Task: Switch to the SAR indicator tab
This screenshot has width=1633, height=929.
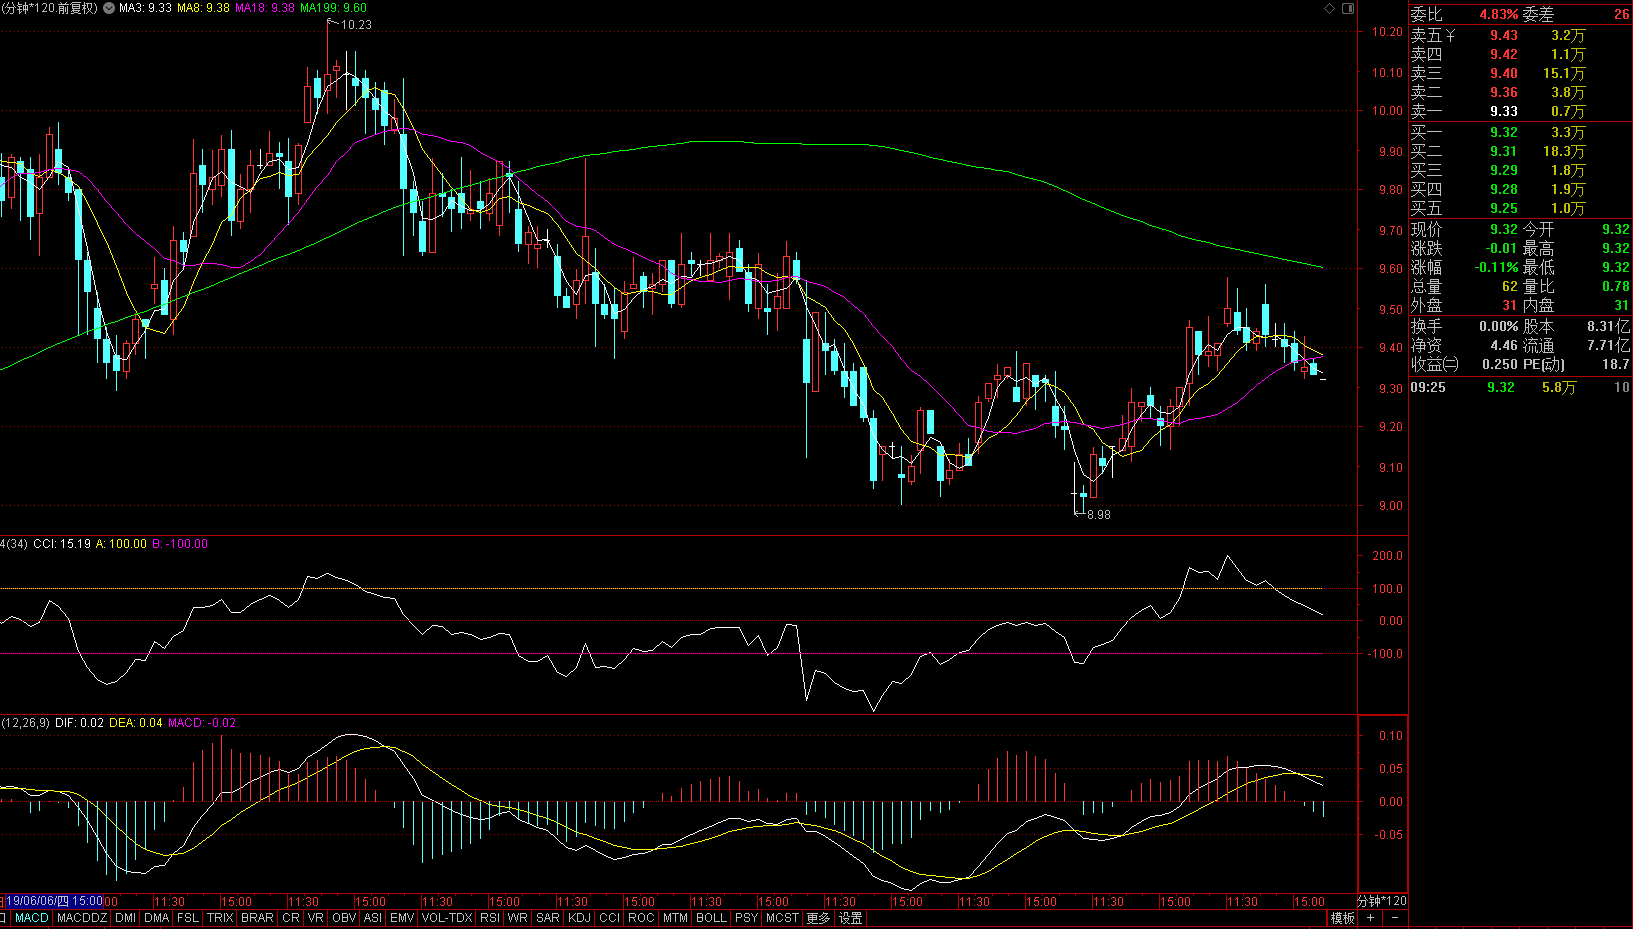Action: (548, 918)
